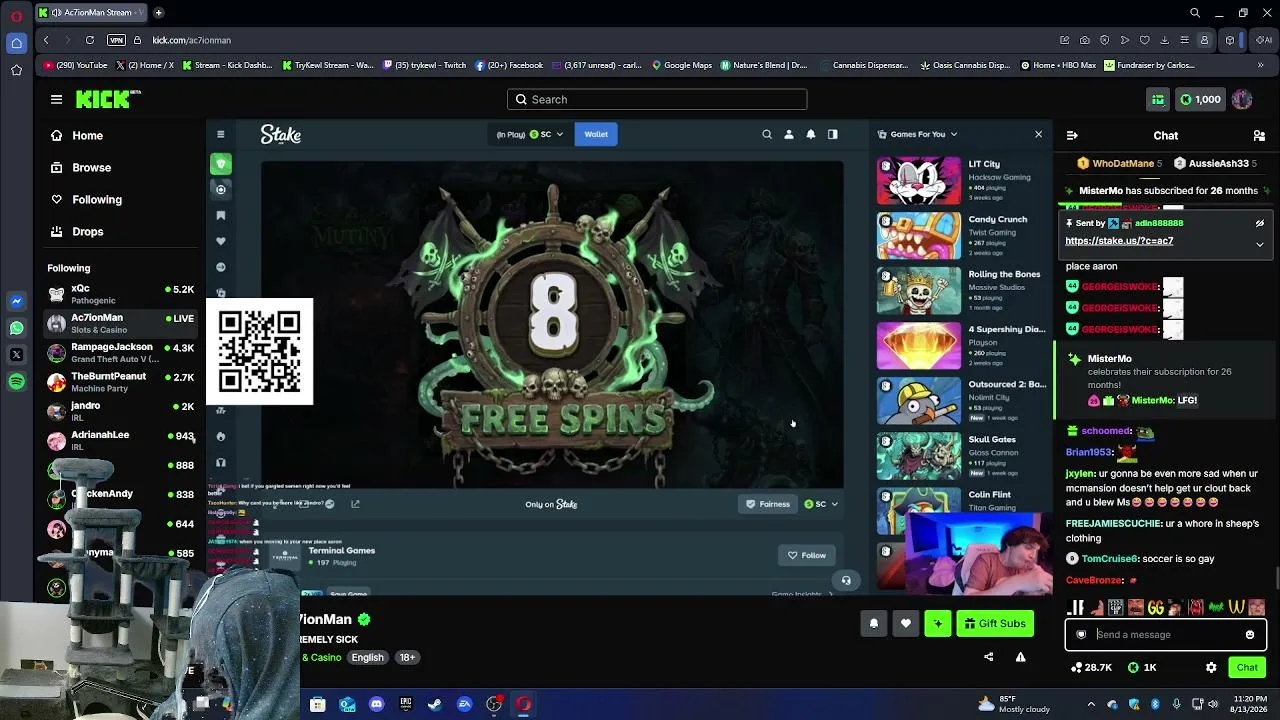Open RampageJackson channel in Following list
Image resolution: width=1280 pixels, height=720 pixels.
[120, 352]
